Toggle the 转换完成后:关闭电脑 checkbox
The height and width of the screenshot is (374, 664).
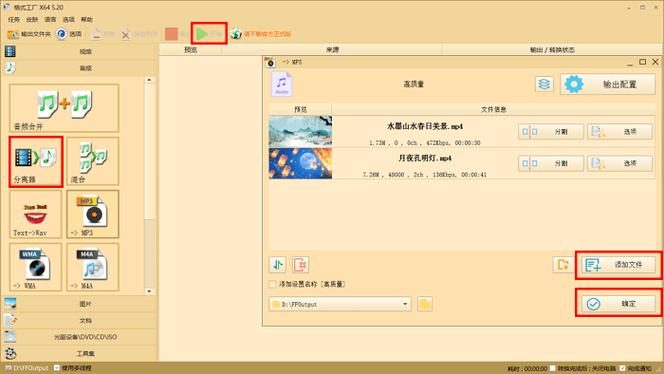pyautogui.click(x=553, y=368)
